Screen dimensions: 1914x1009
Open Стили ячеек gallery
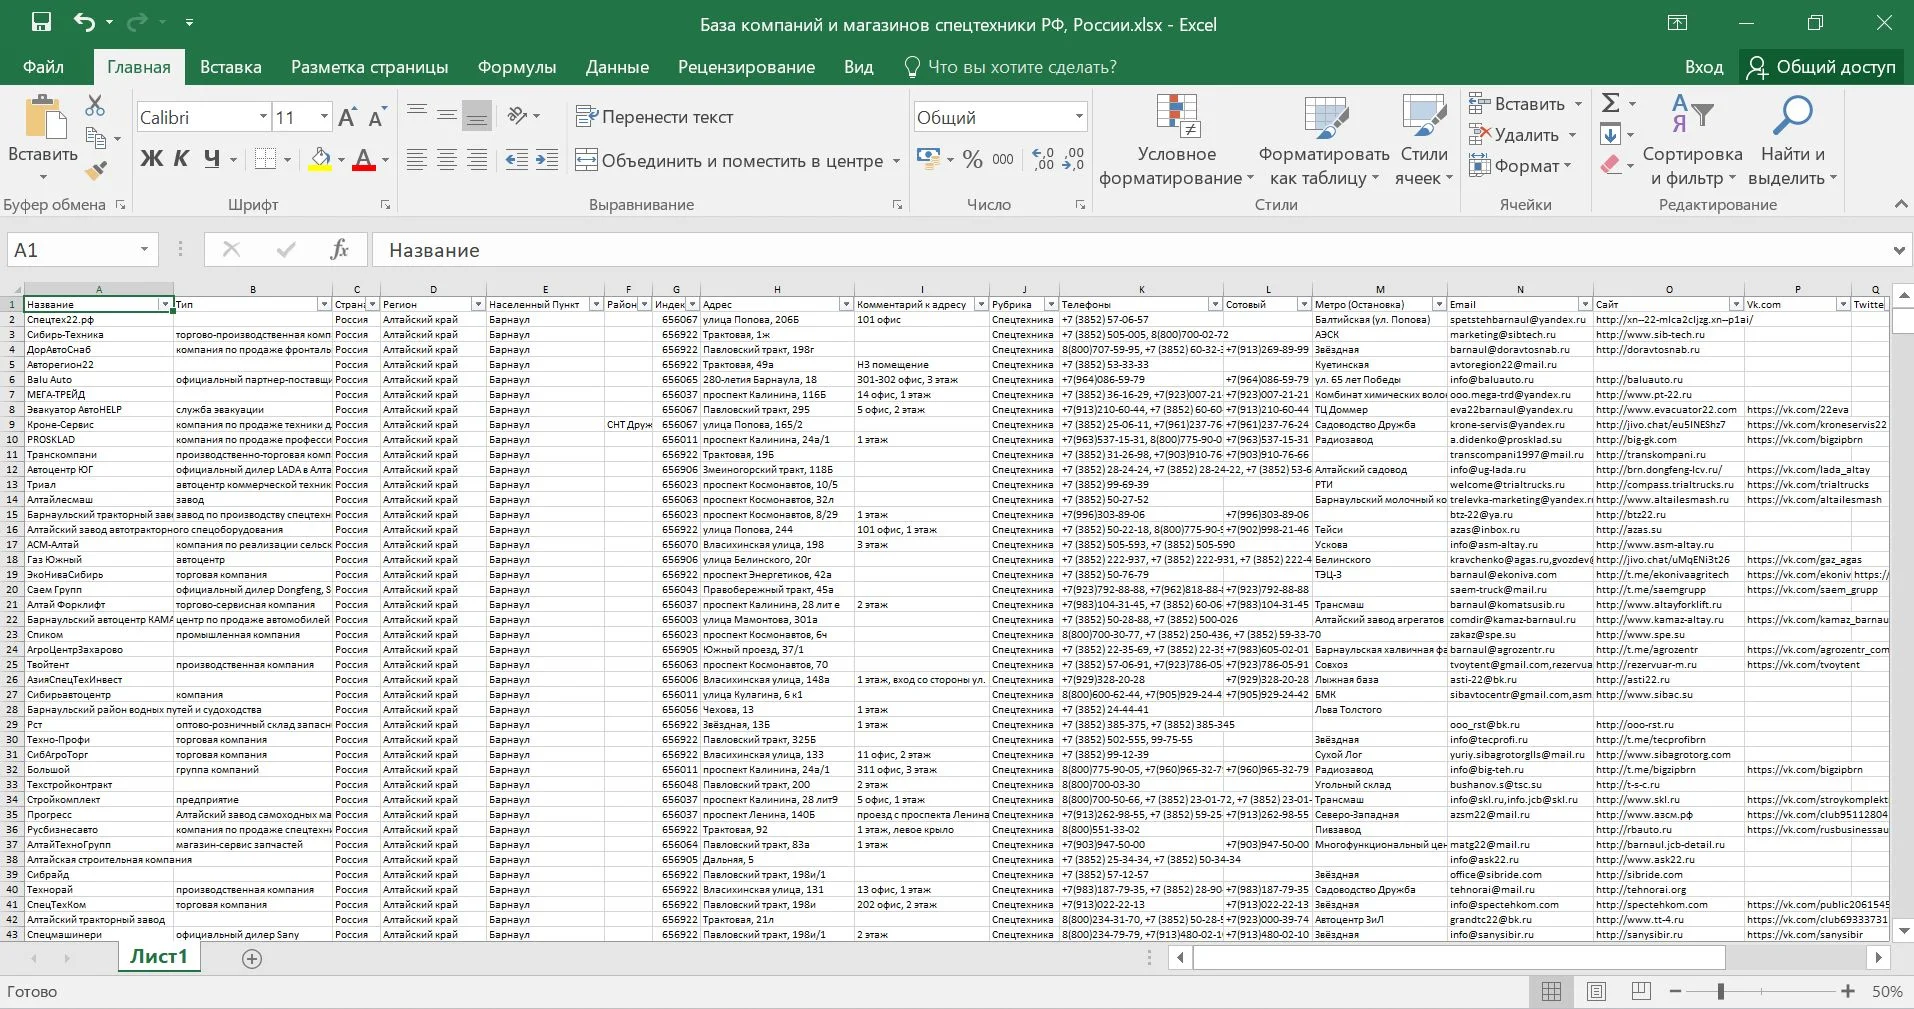(x=1424, y=140)
